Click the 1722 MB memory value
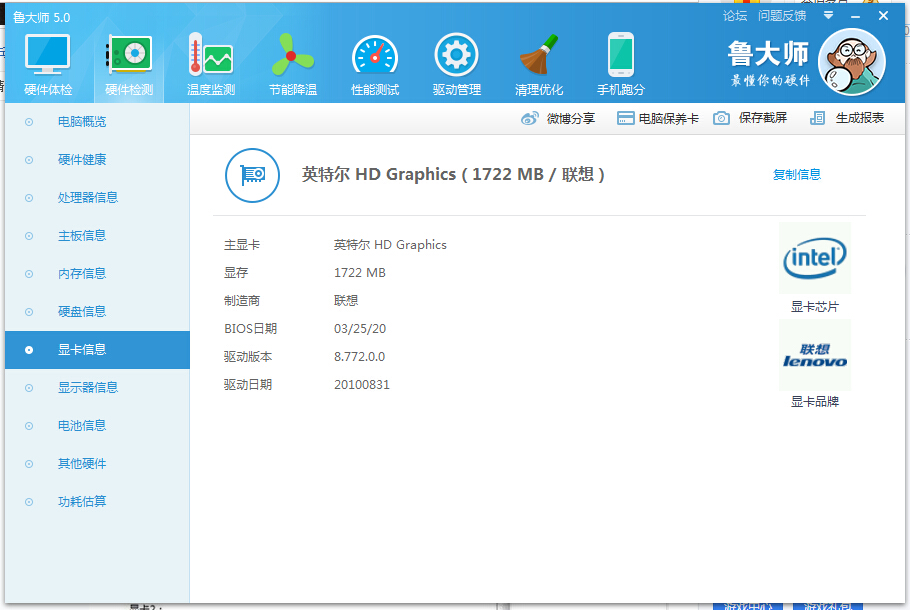910x610 pixels. (x=360, y=273)
